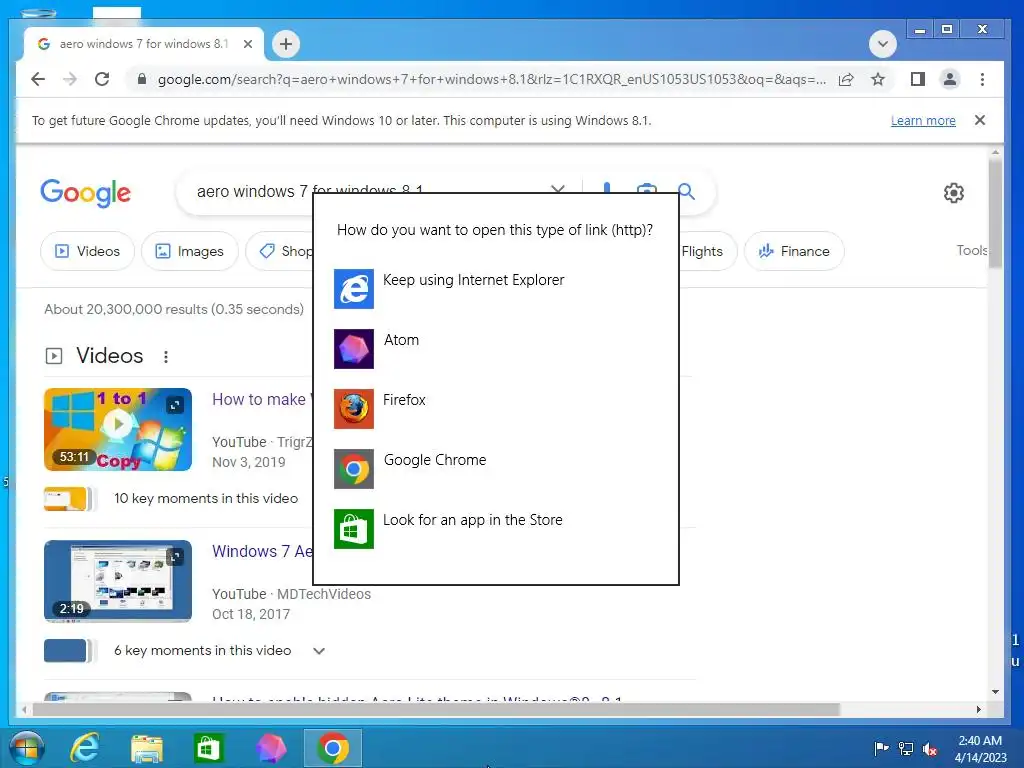The width and height of the screenshot is (1024, 768).
Task: Open the 'How to make' video result
Action: [x=261, y=399]
